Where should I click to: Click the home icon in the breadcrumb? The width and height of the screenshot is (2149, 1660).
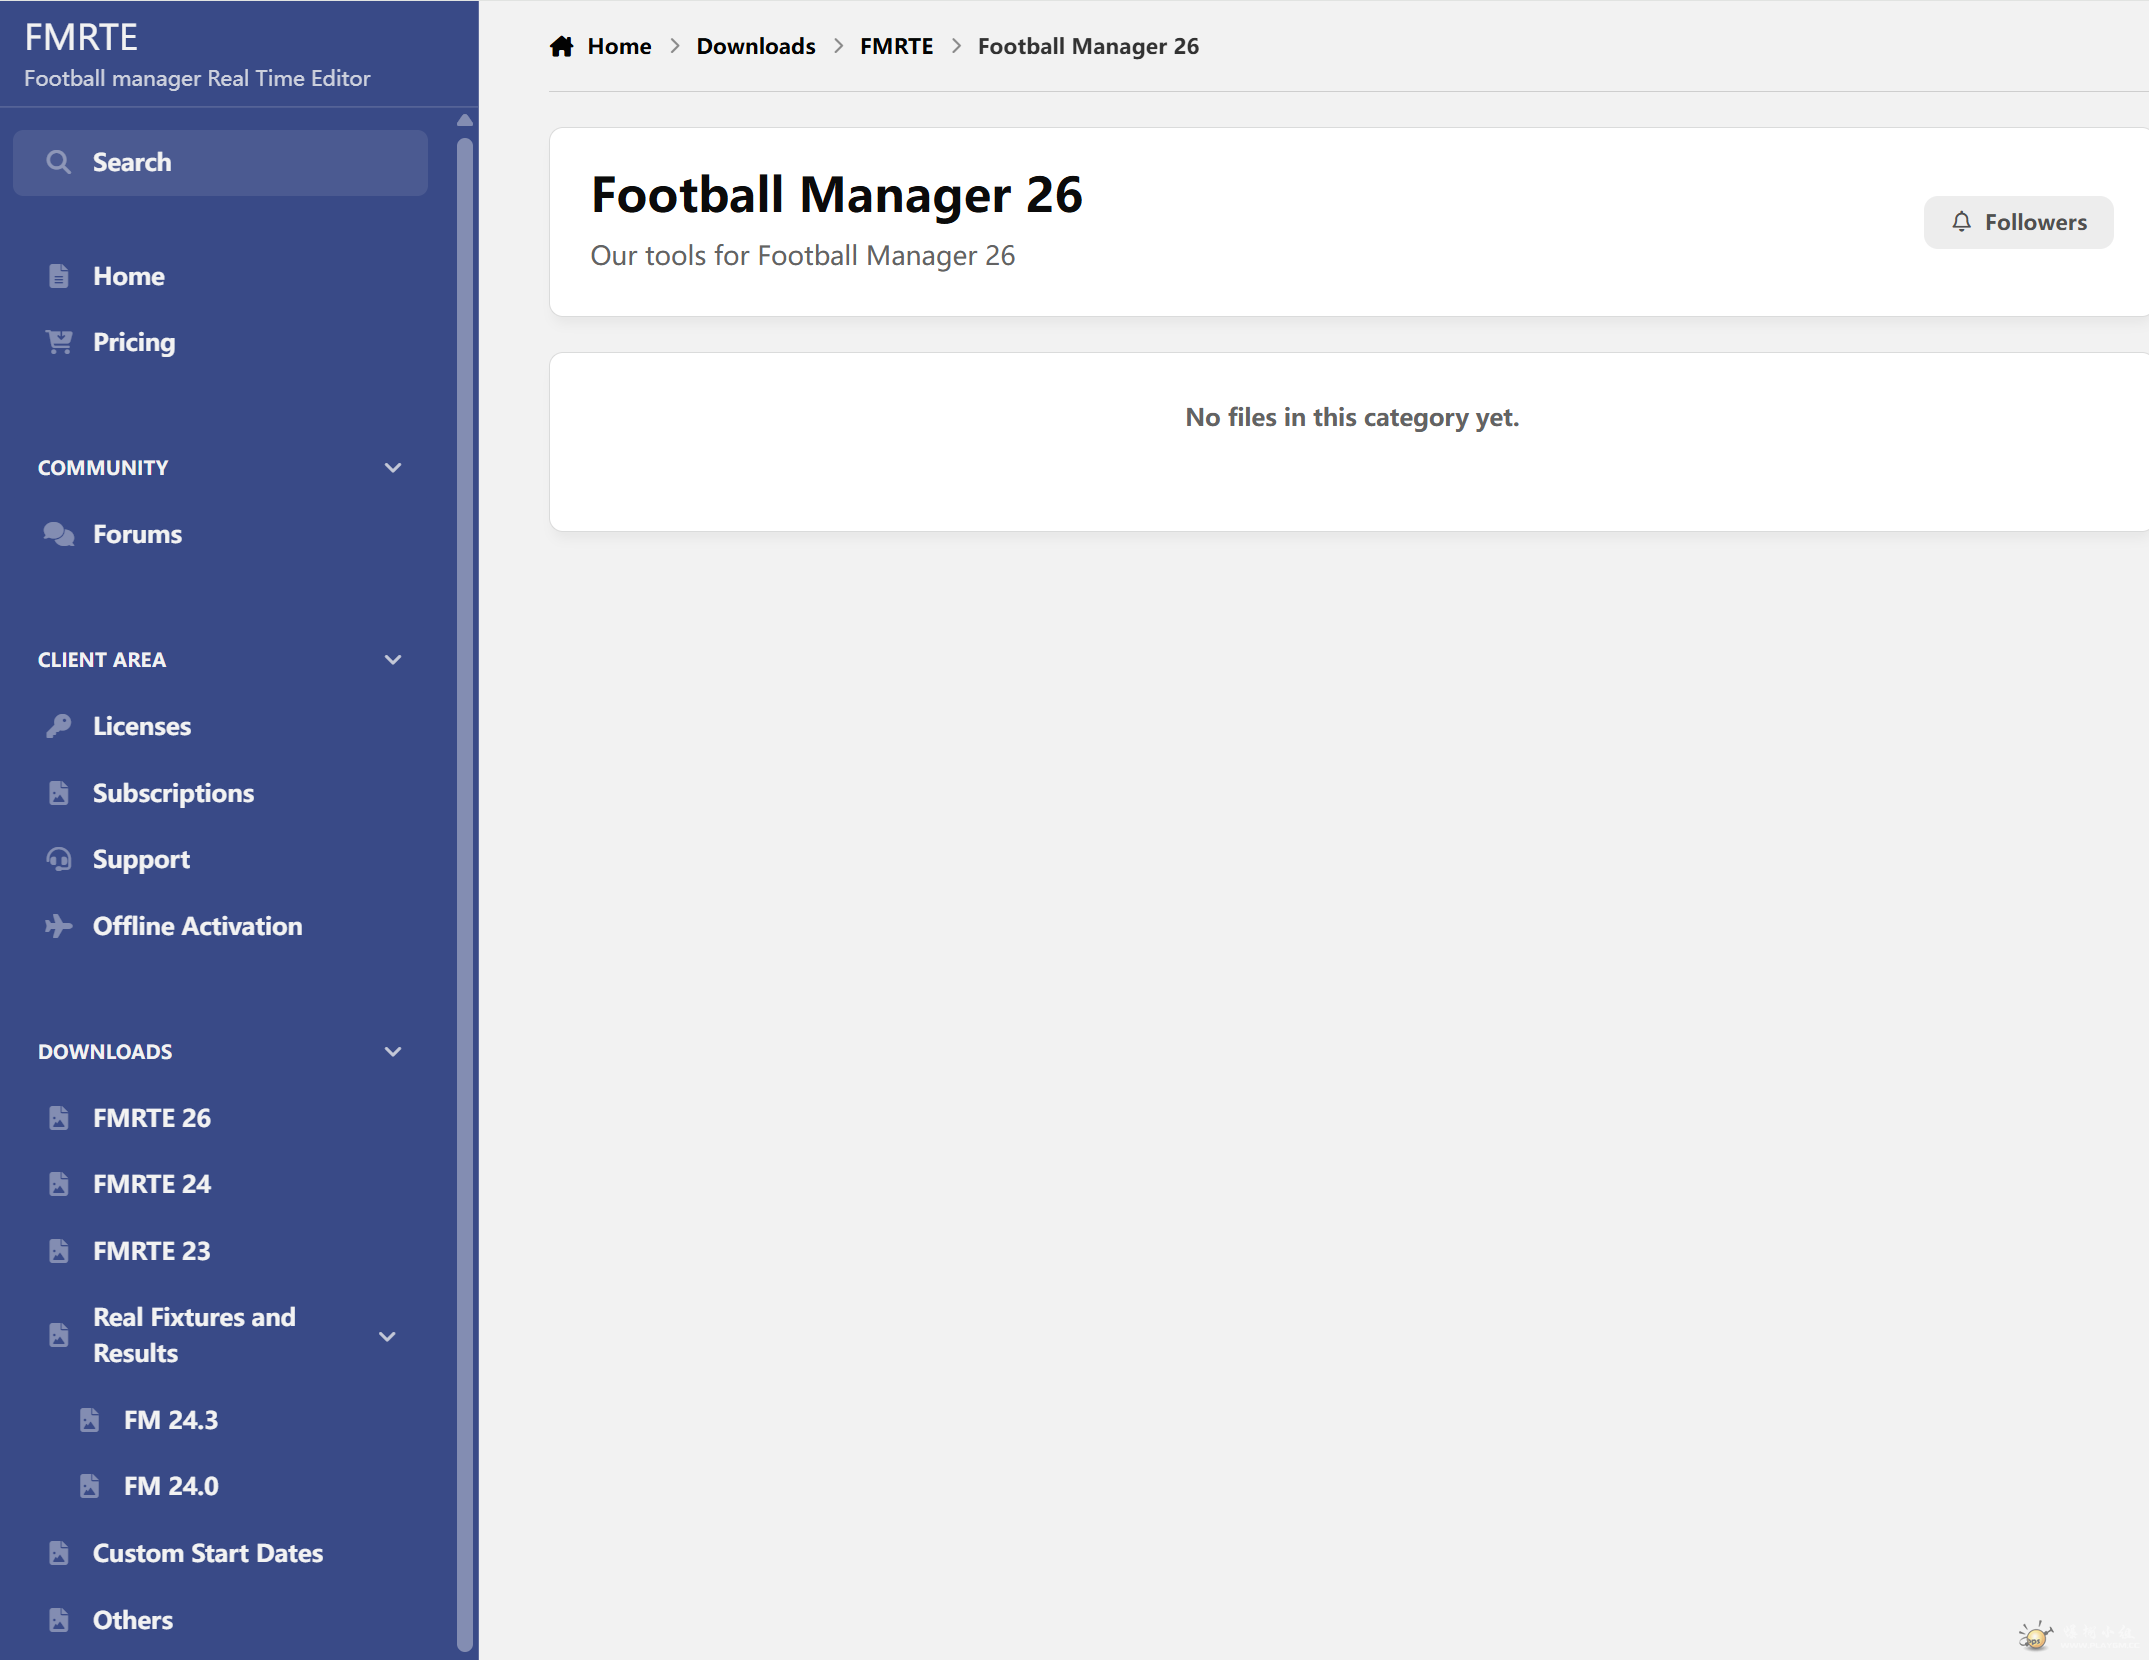click(x=561, y=46)
